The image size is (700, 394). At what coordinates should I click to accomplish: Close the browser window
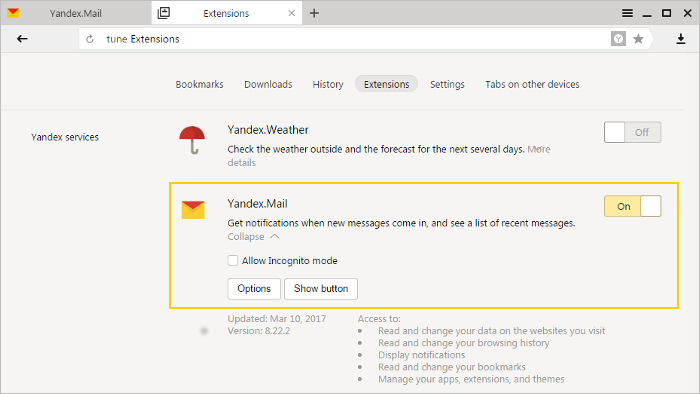click(688, 13)
